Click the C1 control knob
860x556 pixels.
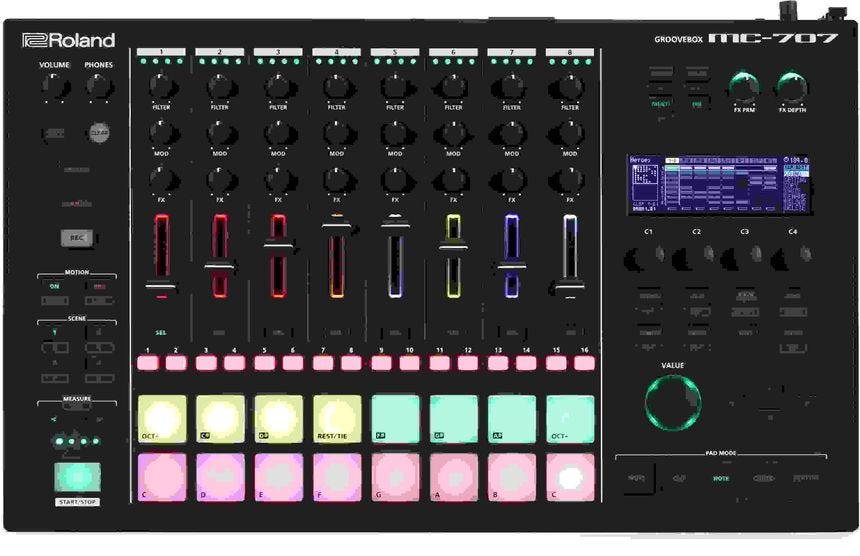[x=646, y=257]
